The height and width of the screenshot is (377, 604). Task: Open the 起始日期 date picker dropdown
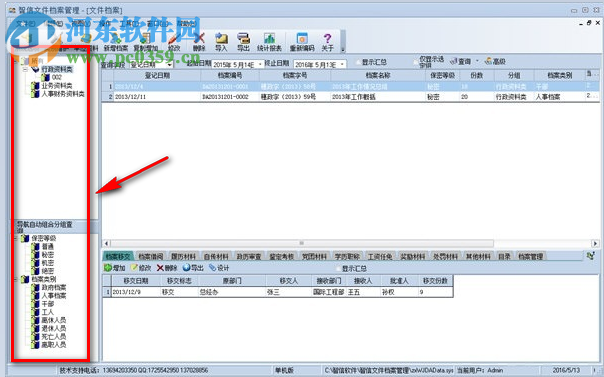[x=260, y=64]
